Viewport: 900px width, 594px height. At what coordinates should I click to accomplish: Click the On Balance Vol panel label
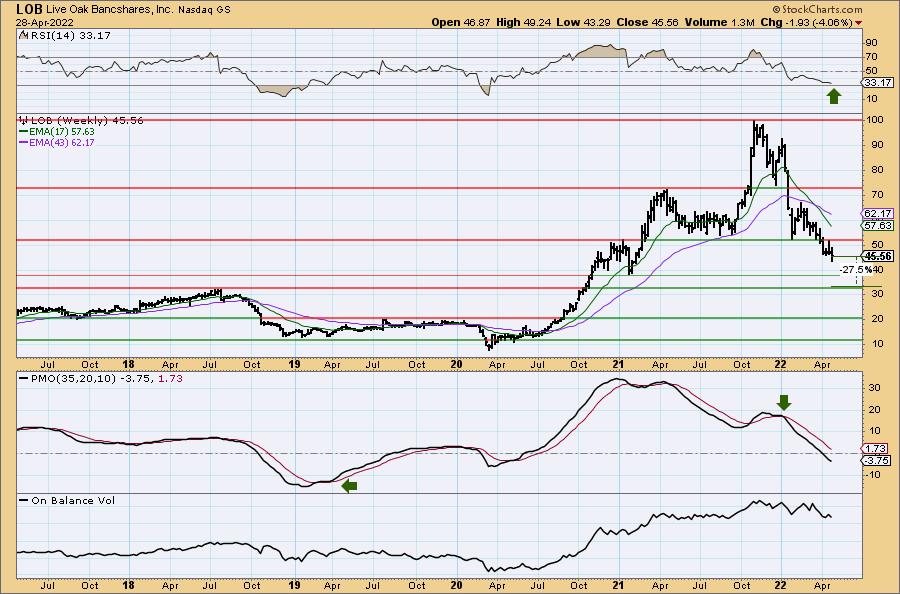click(x=73, y=500)
